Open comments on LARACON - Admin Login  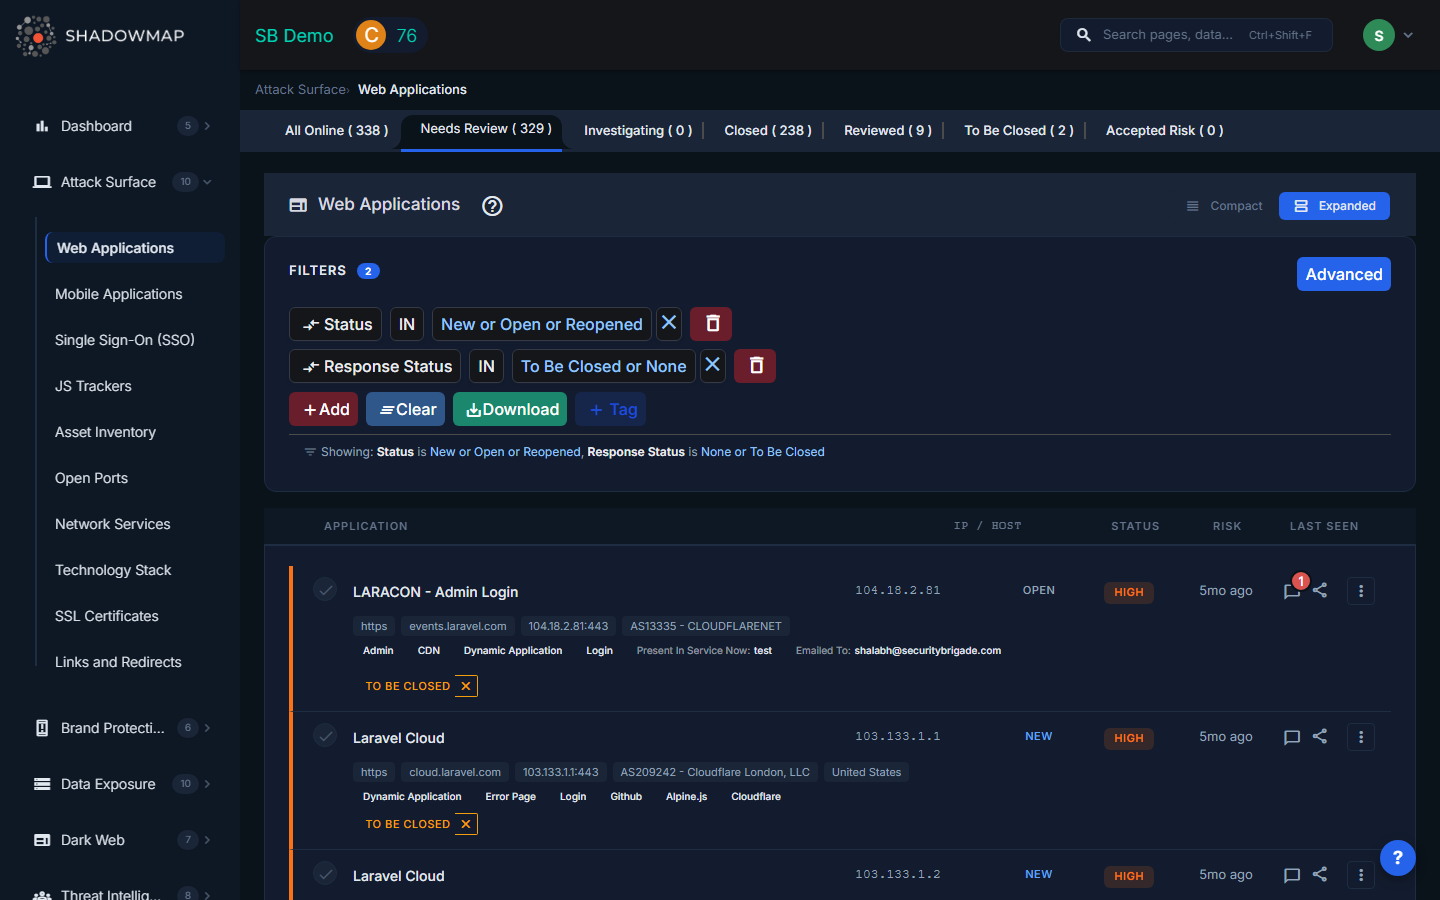[1291, 591]
